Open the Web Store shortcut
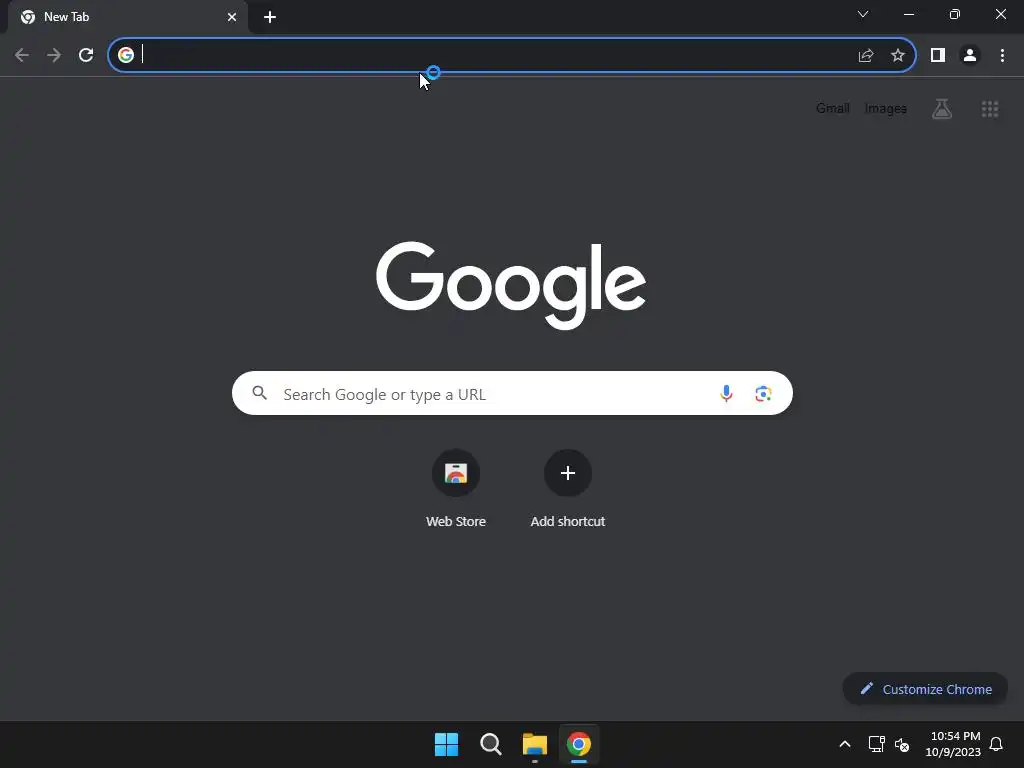The image size is (1024, 768). click(x=456, y=488)
